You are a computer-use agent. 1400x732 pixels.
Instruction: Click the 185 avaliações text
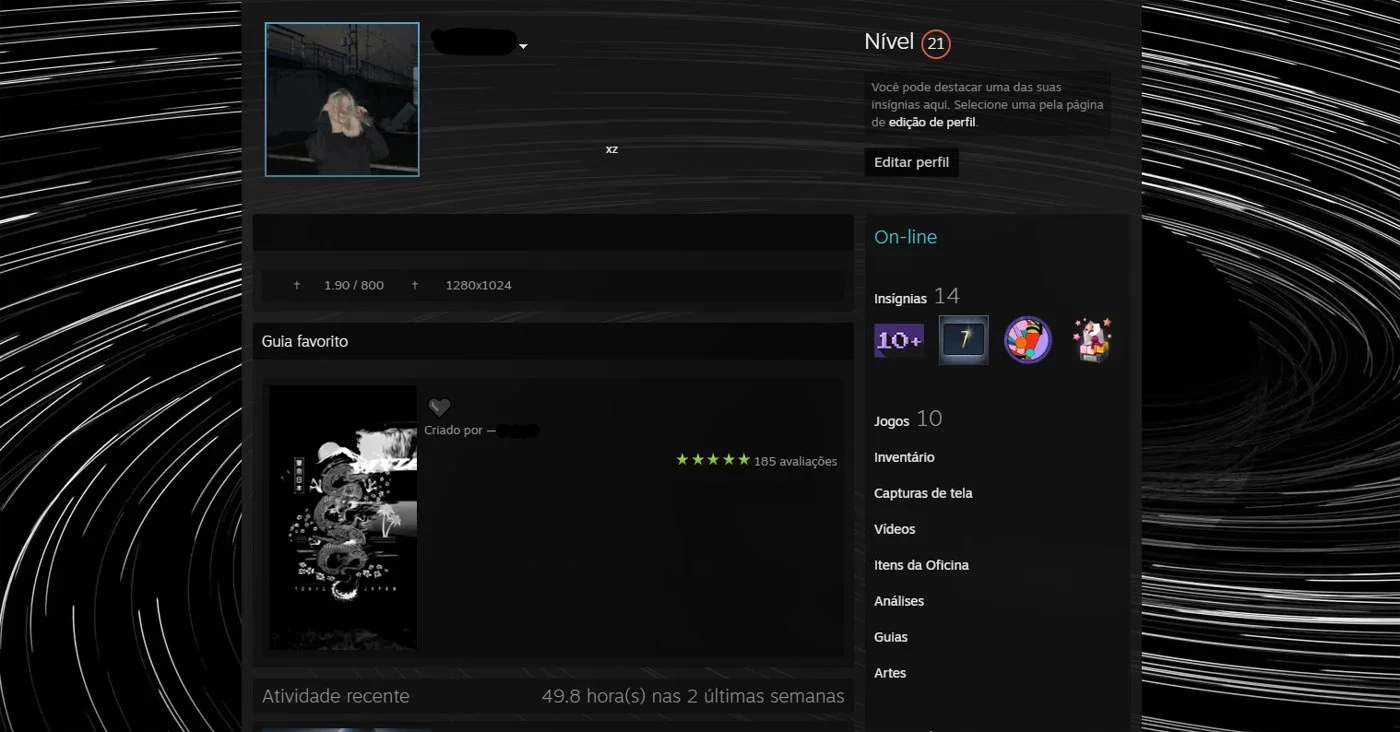(795, 461)
